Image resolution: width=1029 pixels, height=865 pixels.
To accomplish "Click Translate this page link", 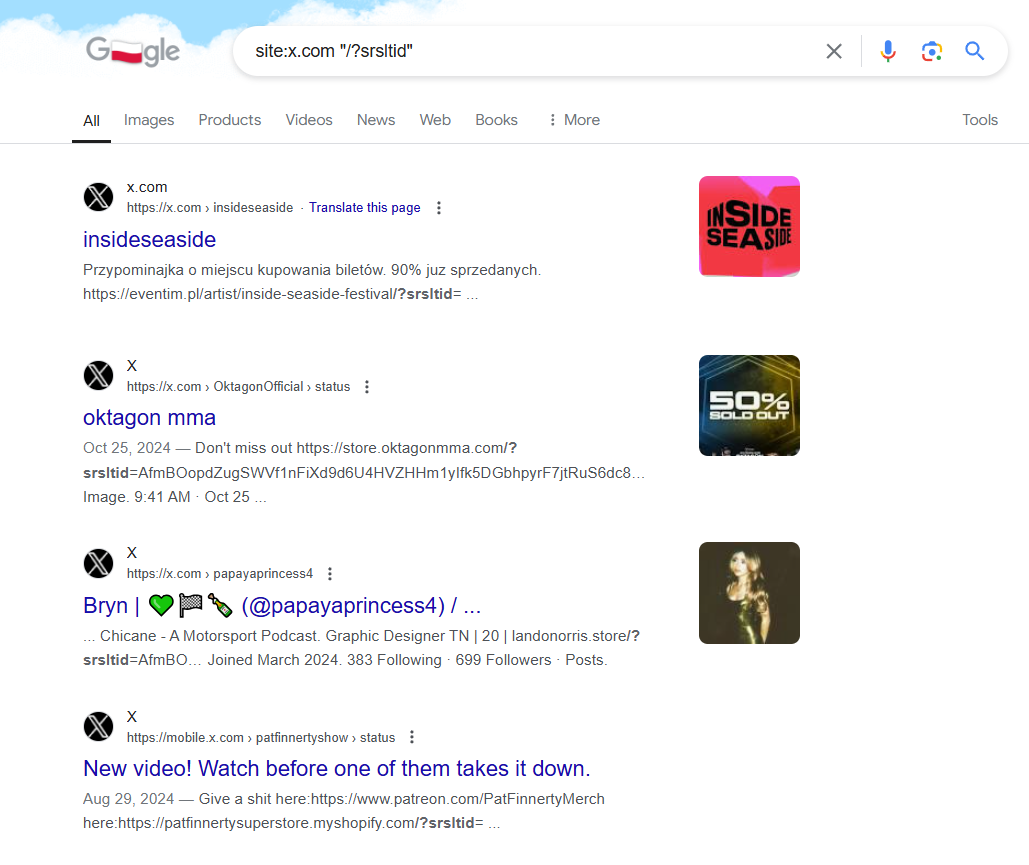I will coord(364,207).
